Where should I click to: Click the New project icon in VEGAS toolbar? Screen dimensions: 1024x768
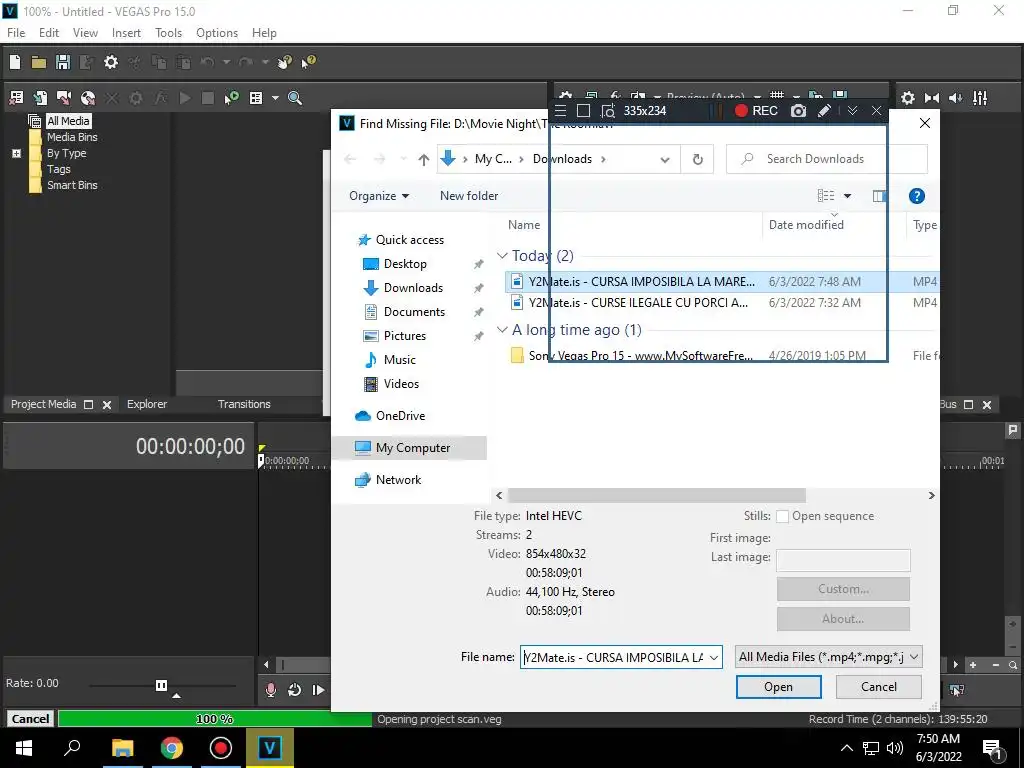coord(15,62)
